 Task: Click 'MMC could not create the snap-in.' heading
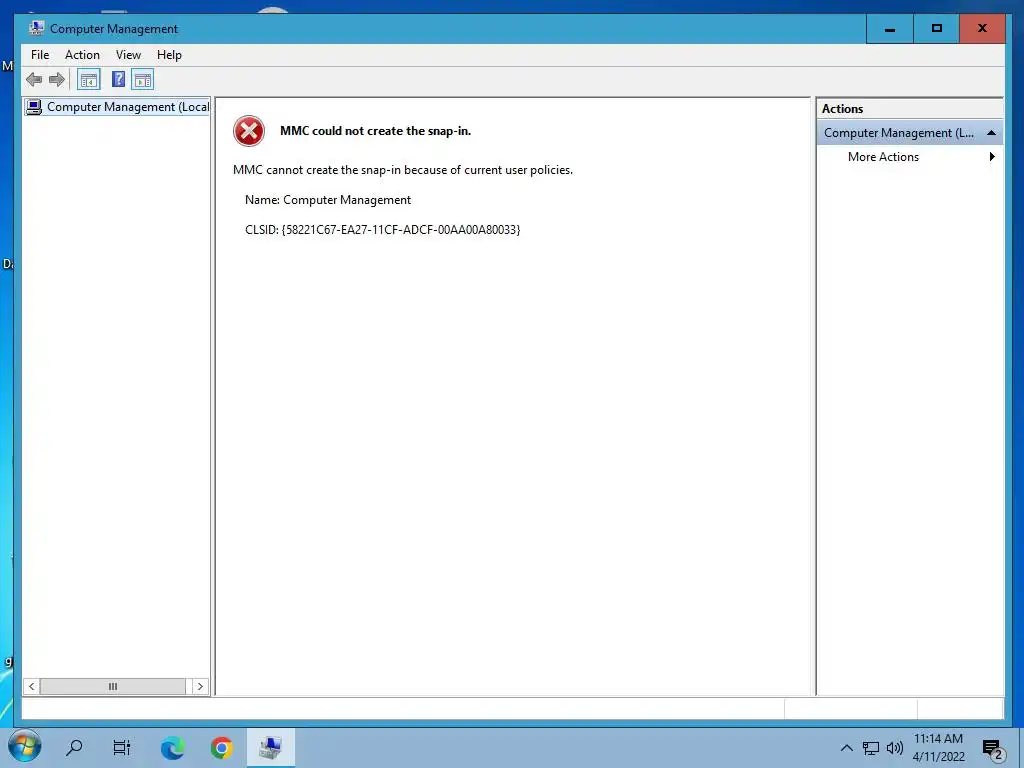pyautogui.click(x=376, y=131)
